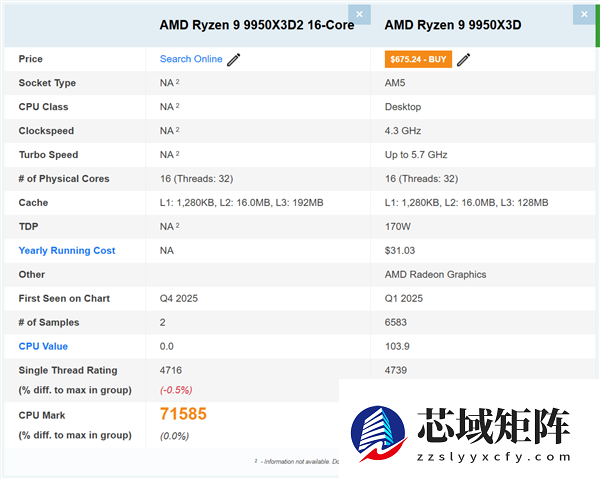
Task: Edit price pencil icon beside $675.24 button
Action: pos(463,59)
